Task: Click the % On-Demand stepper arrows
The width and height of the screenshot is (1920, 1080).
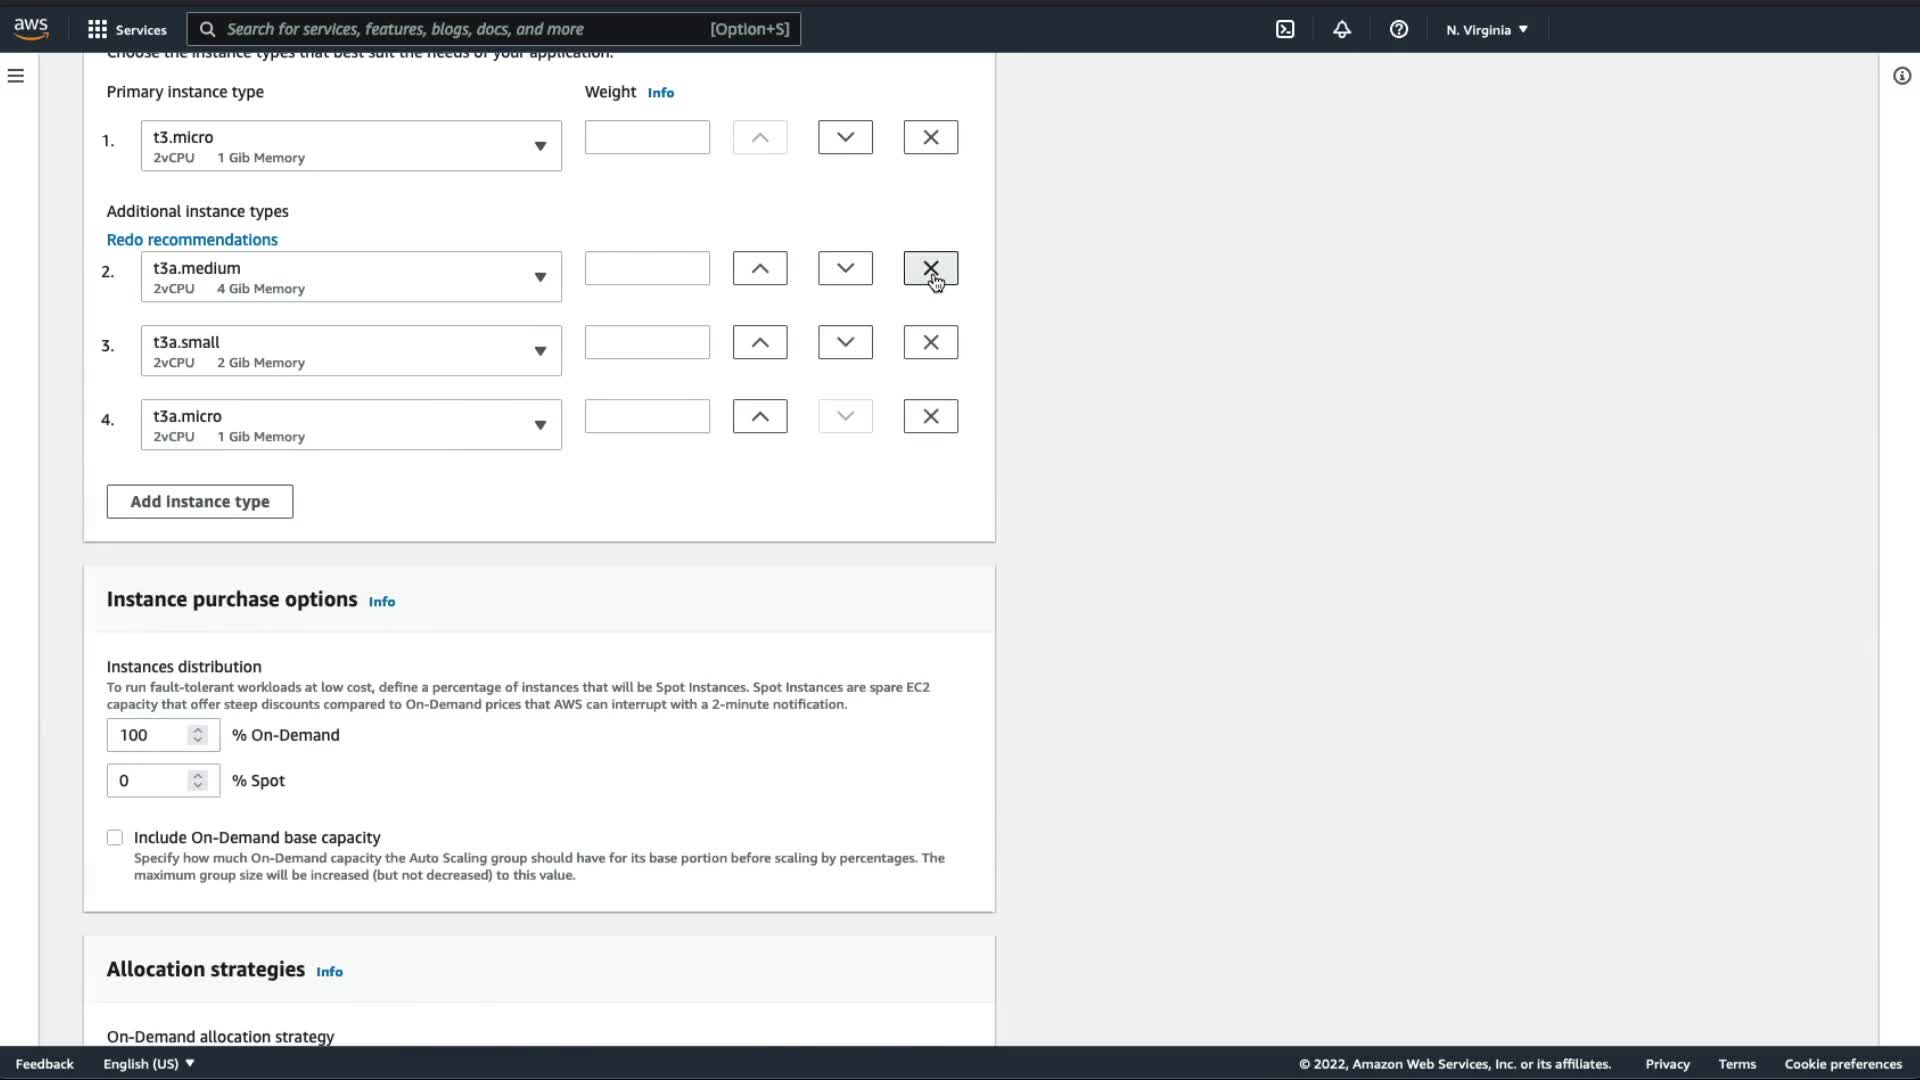Action: [198, 735]
